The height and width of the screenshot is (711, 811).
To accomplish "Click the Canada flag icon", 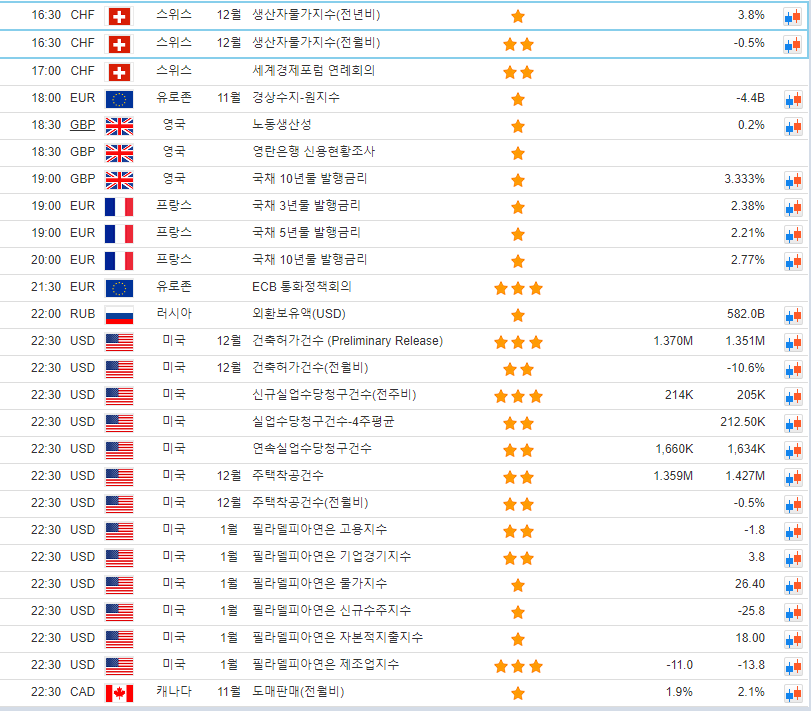I will pyautogui.click(x=119, y=693).
